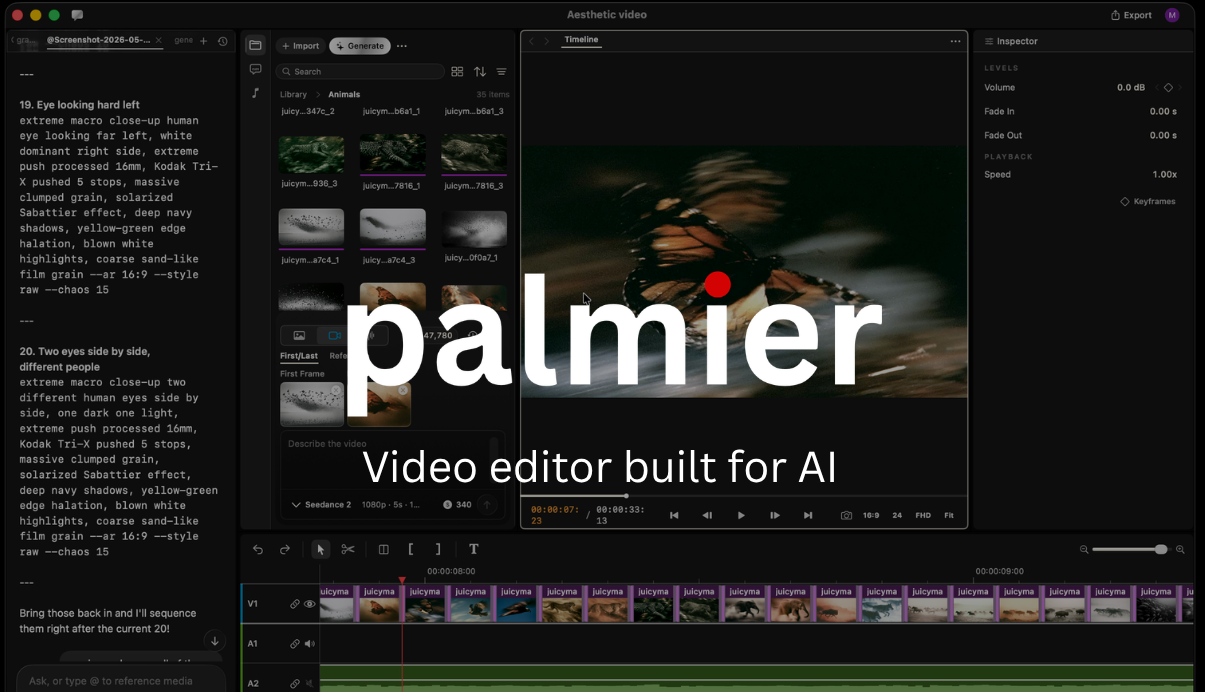
Task: Step forward one frame
Action: tap(775, 515)
